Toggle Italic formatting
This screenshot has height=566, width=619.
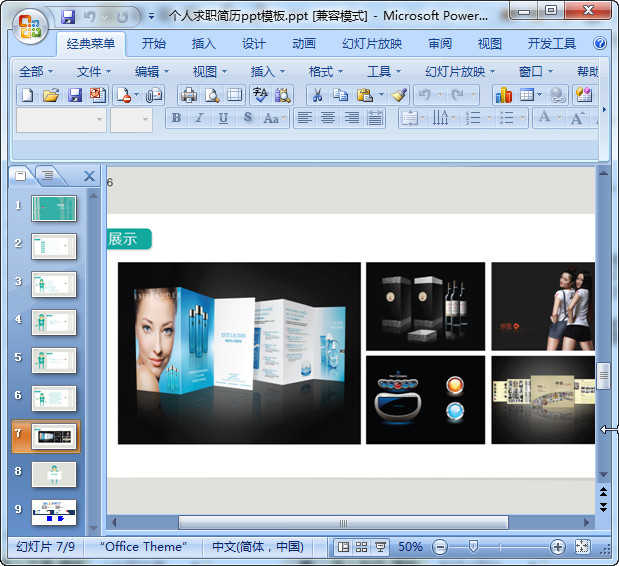point(200,118)
